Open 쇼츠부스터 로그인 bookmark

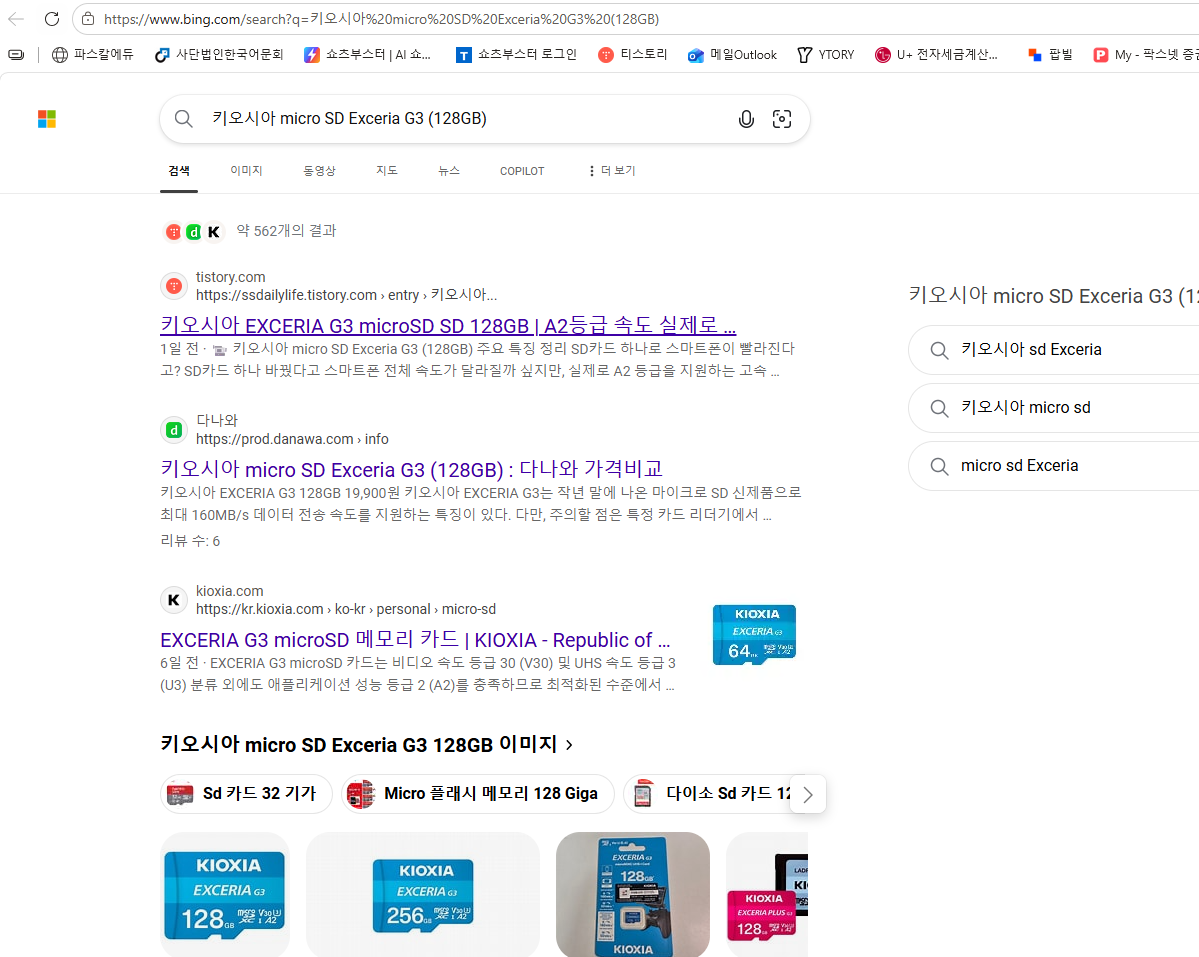coord(516,54)
